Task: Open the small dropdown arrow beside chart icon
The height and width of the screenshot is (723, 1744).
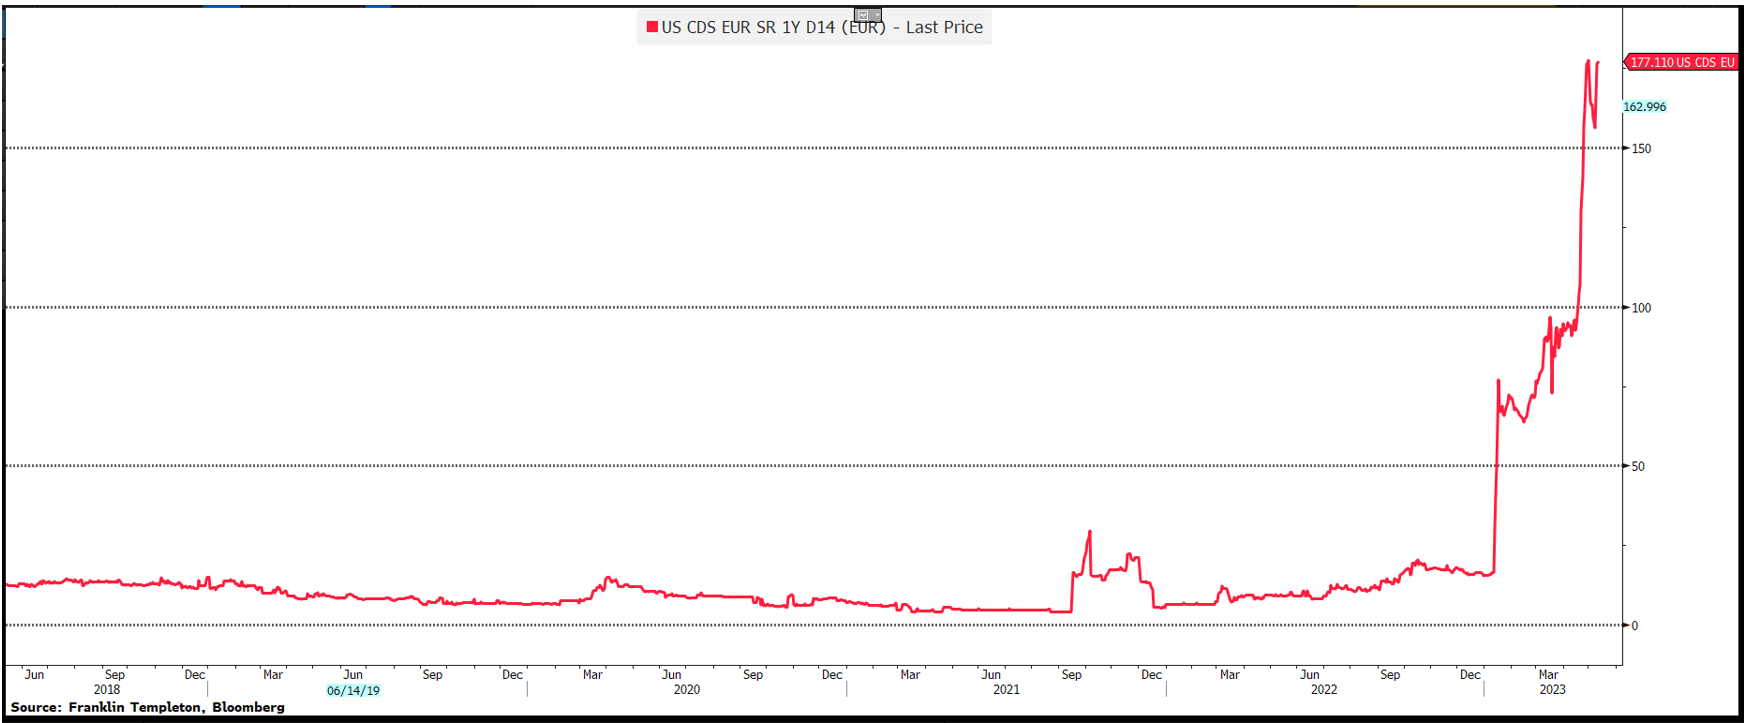Action: (875, 15)
